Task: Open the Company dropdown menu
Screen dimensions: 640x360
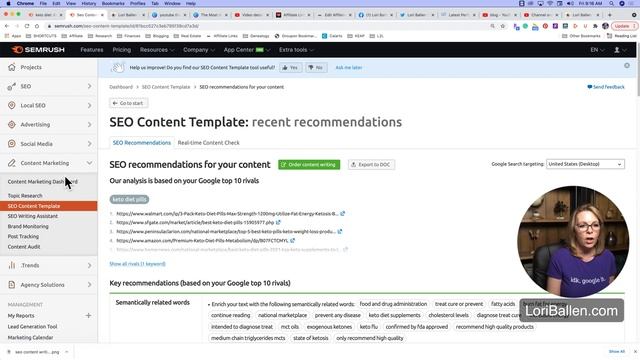Action: click(x=198, y=50)
